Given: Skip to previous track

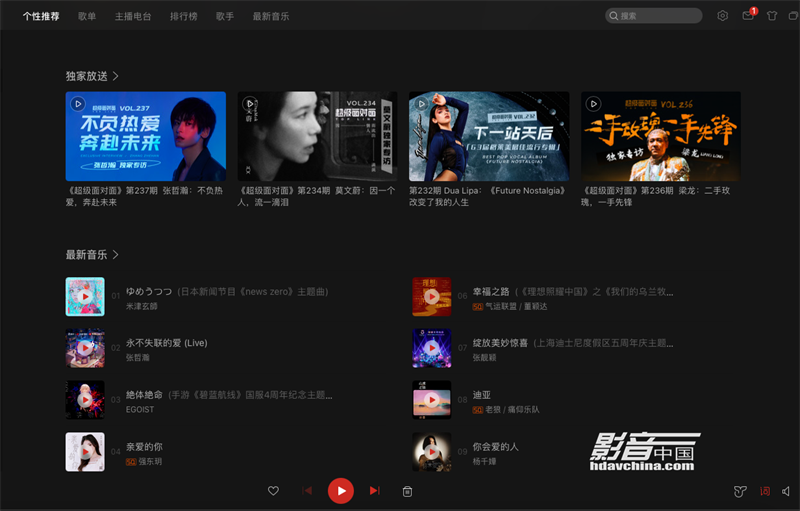Looking at the screenshot, I should click(x=307, y=491).
